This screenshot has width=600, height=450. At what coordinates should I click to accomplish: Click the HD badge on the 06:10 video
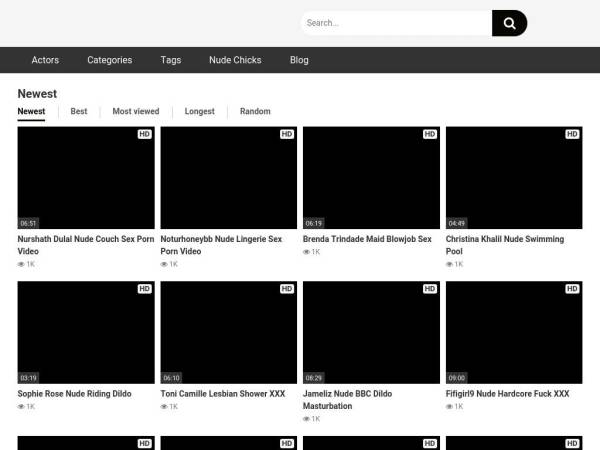point(287,289)
